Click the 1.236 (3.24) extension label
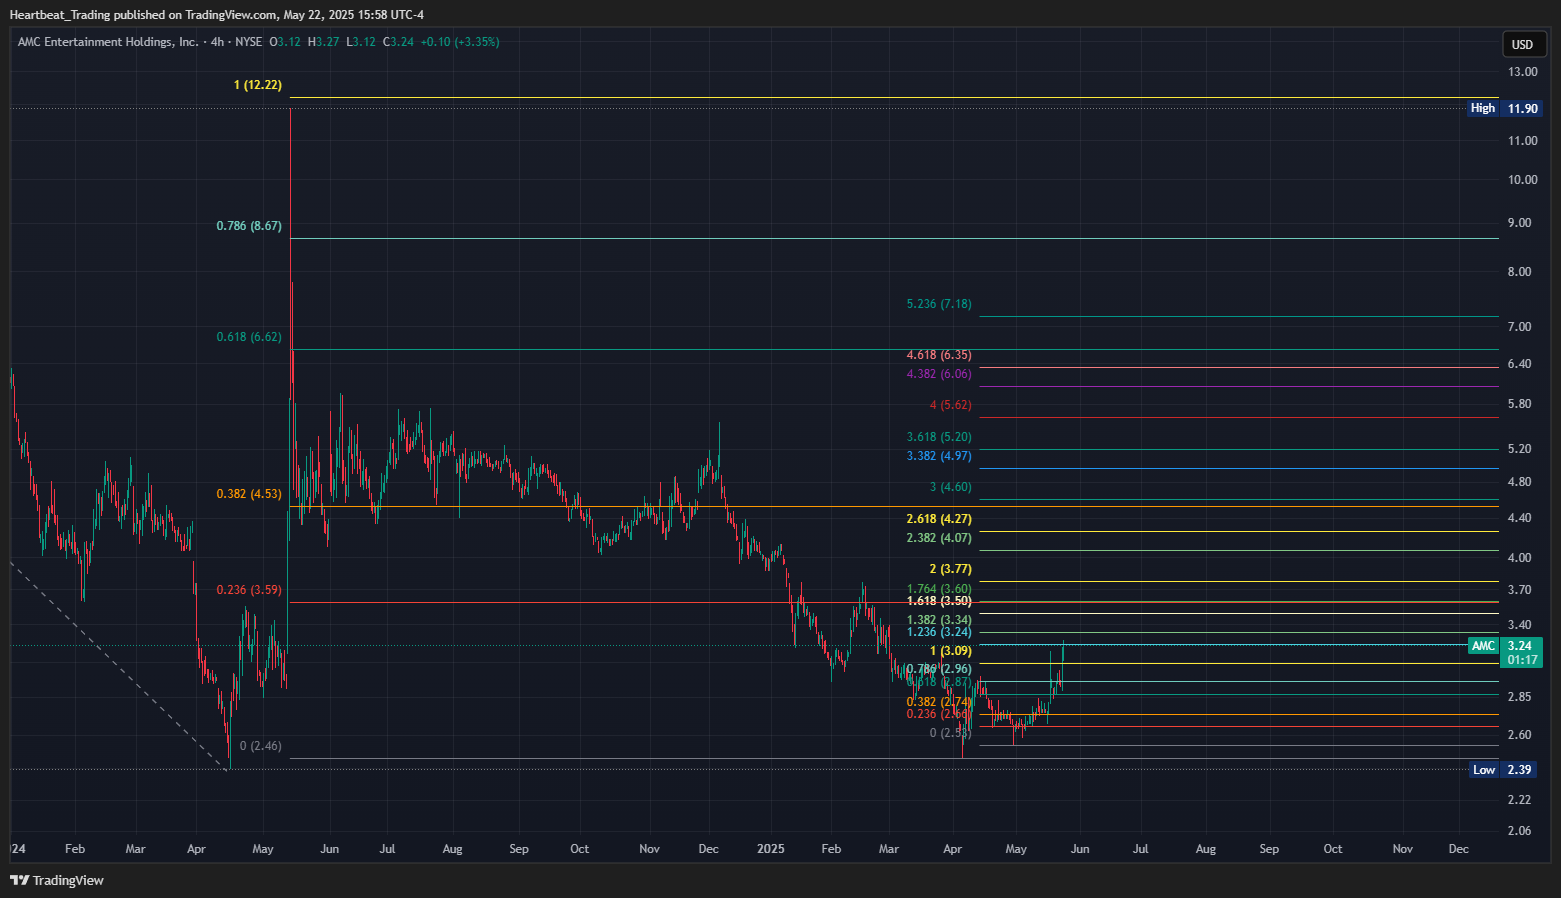Viewport: 1561px width, 898px height. click(x=939, y=632)
